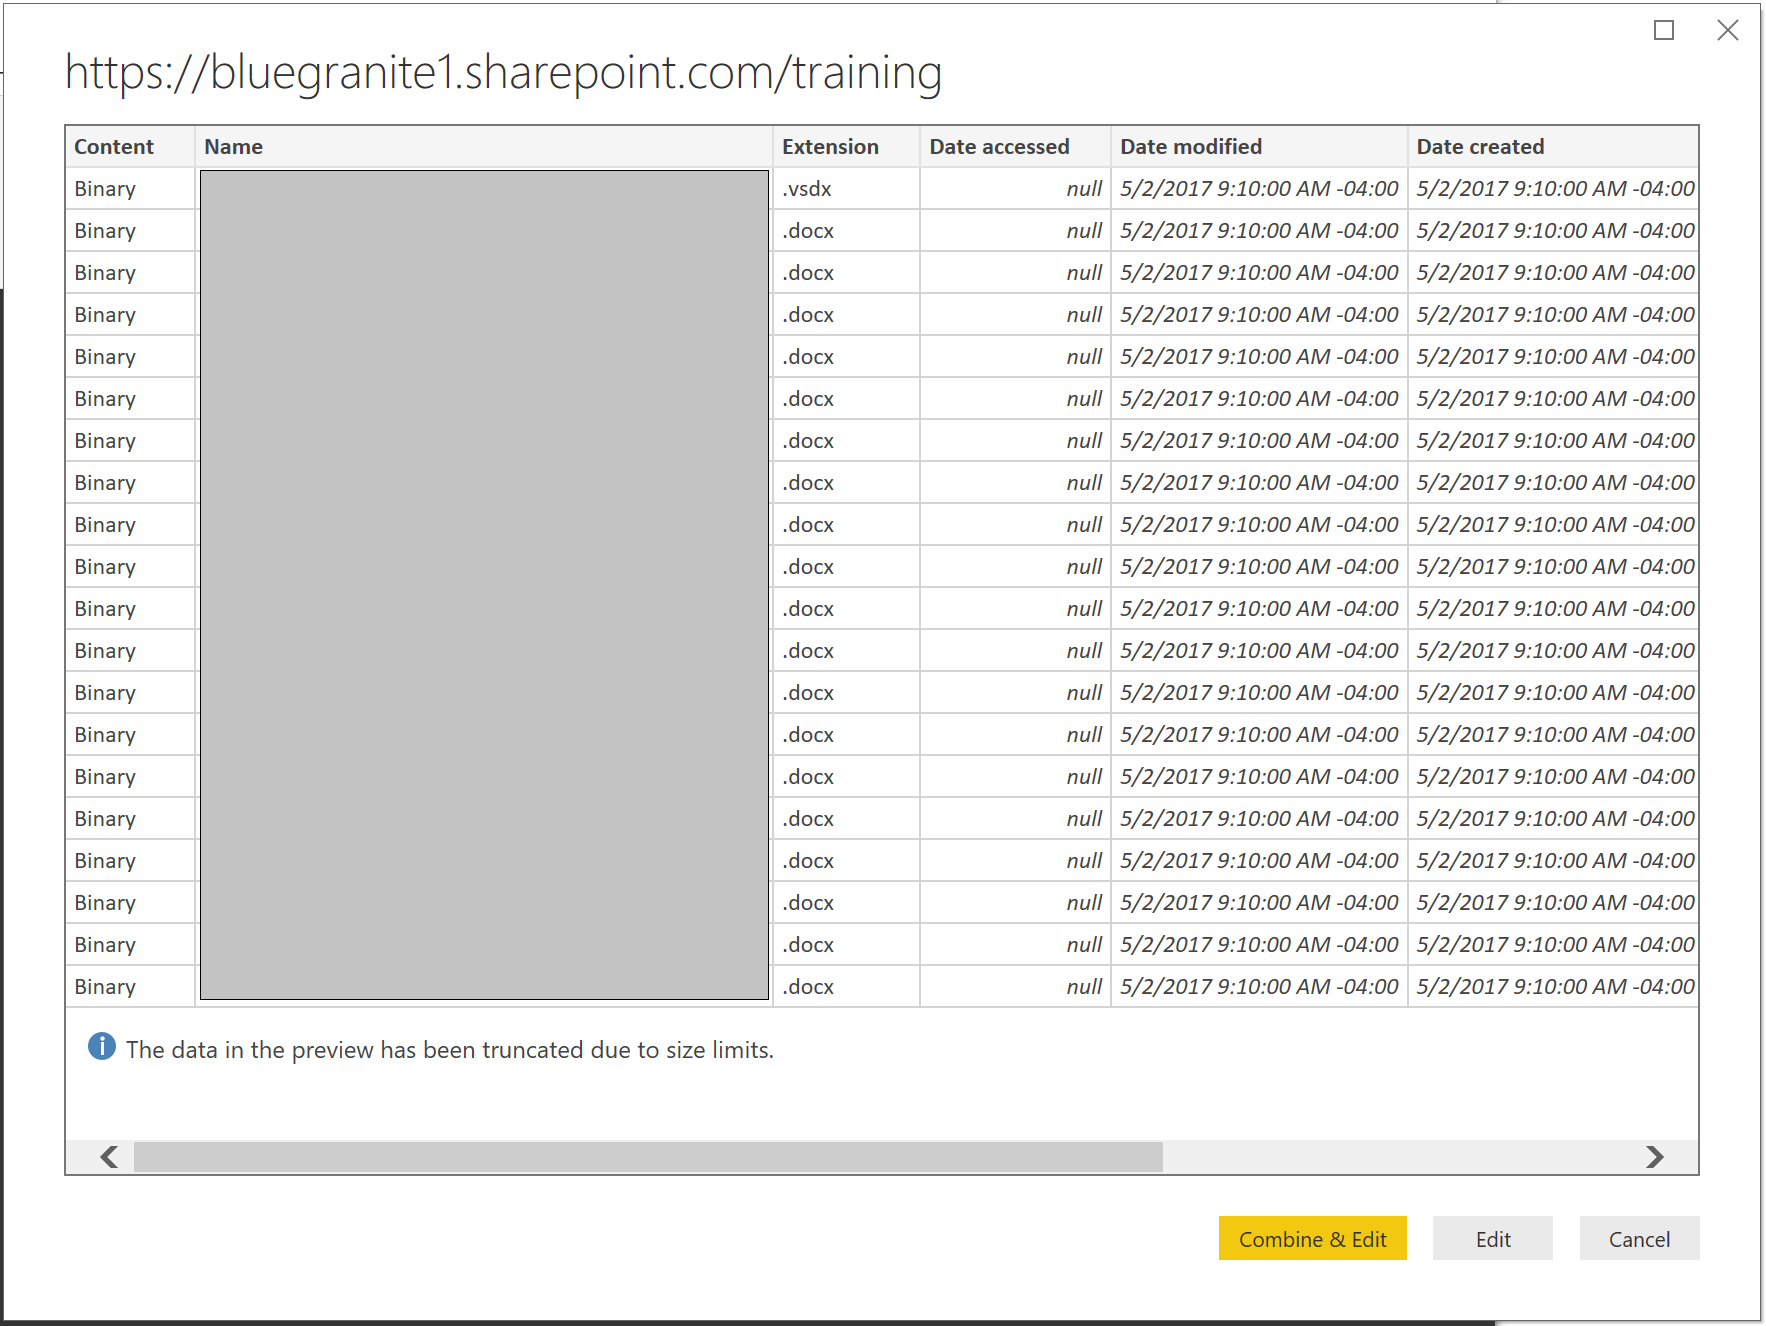Click the Binary cell in the .vsdx row

130,188
